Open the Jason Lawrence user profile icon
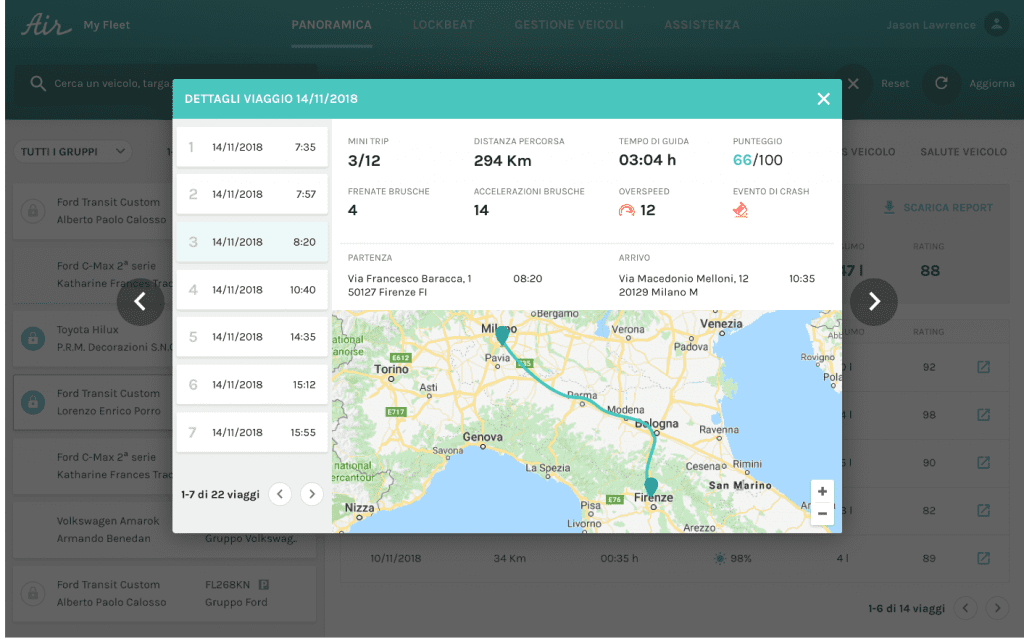 tap(996, 22)
